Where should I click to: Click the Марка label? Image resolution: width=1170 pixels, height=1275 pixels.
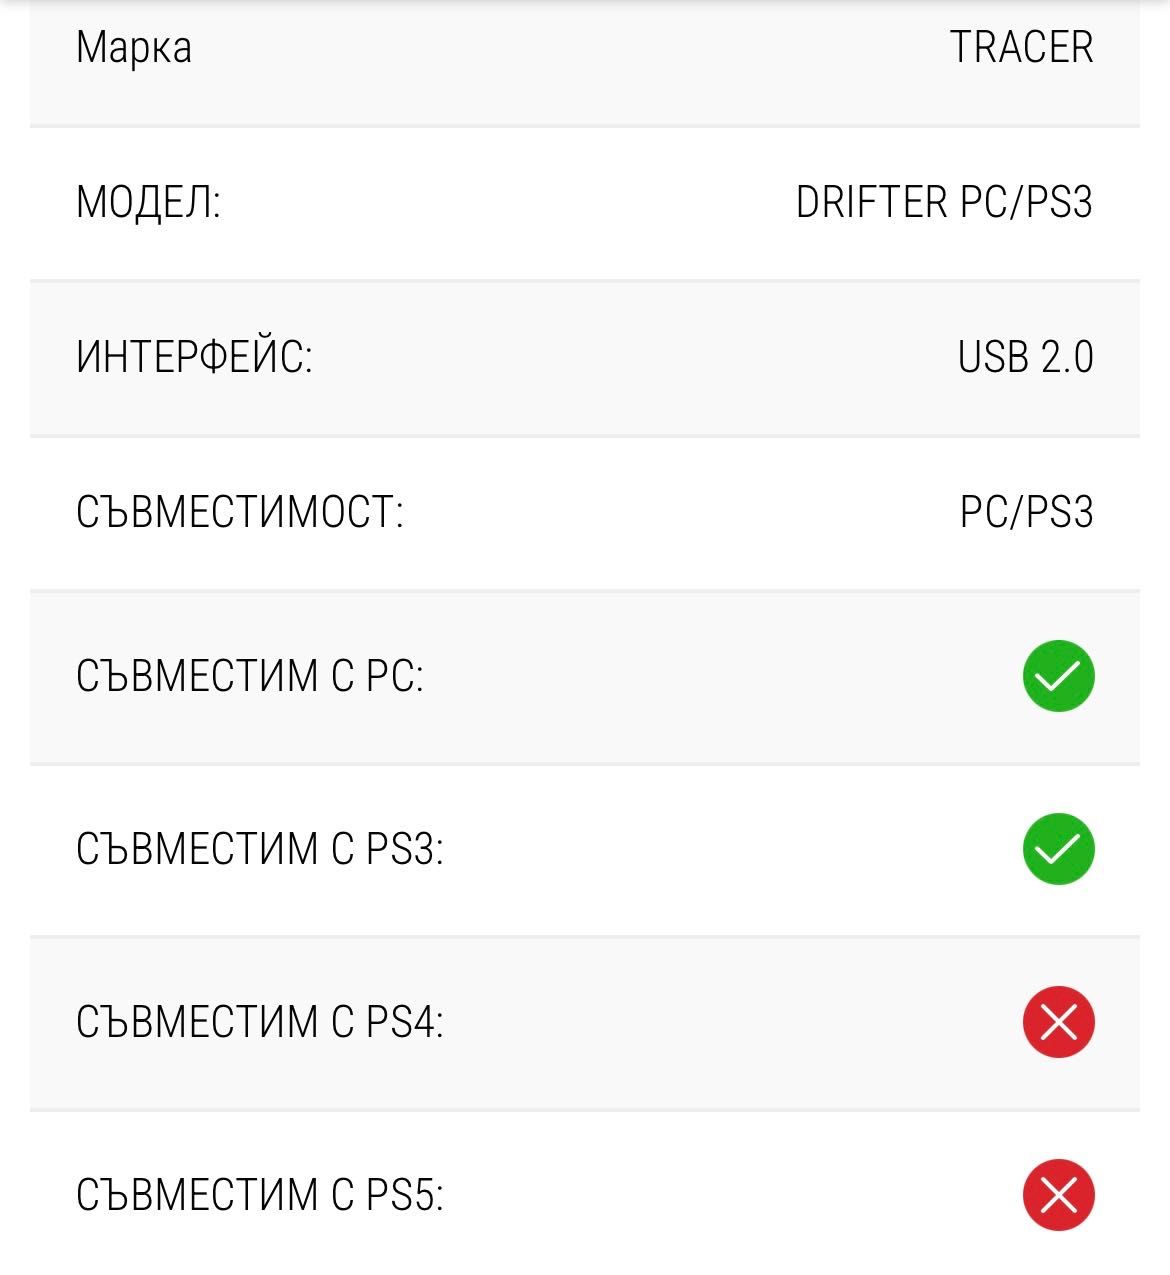click(134, 47)
